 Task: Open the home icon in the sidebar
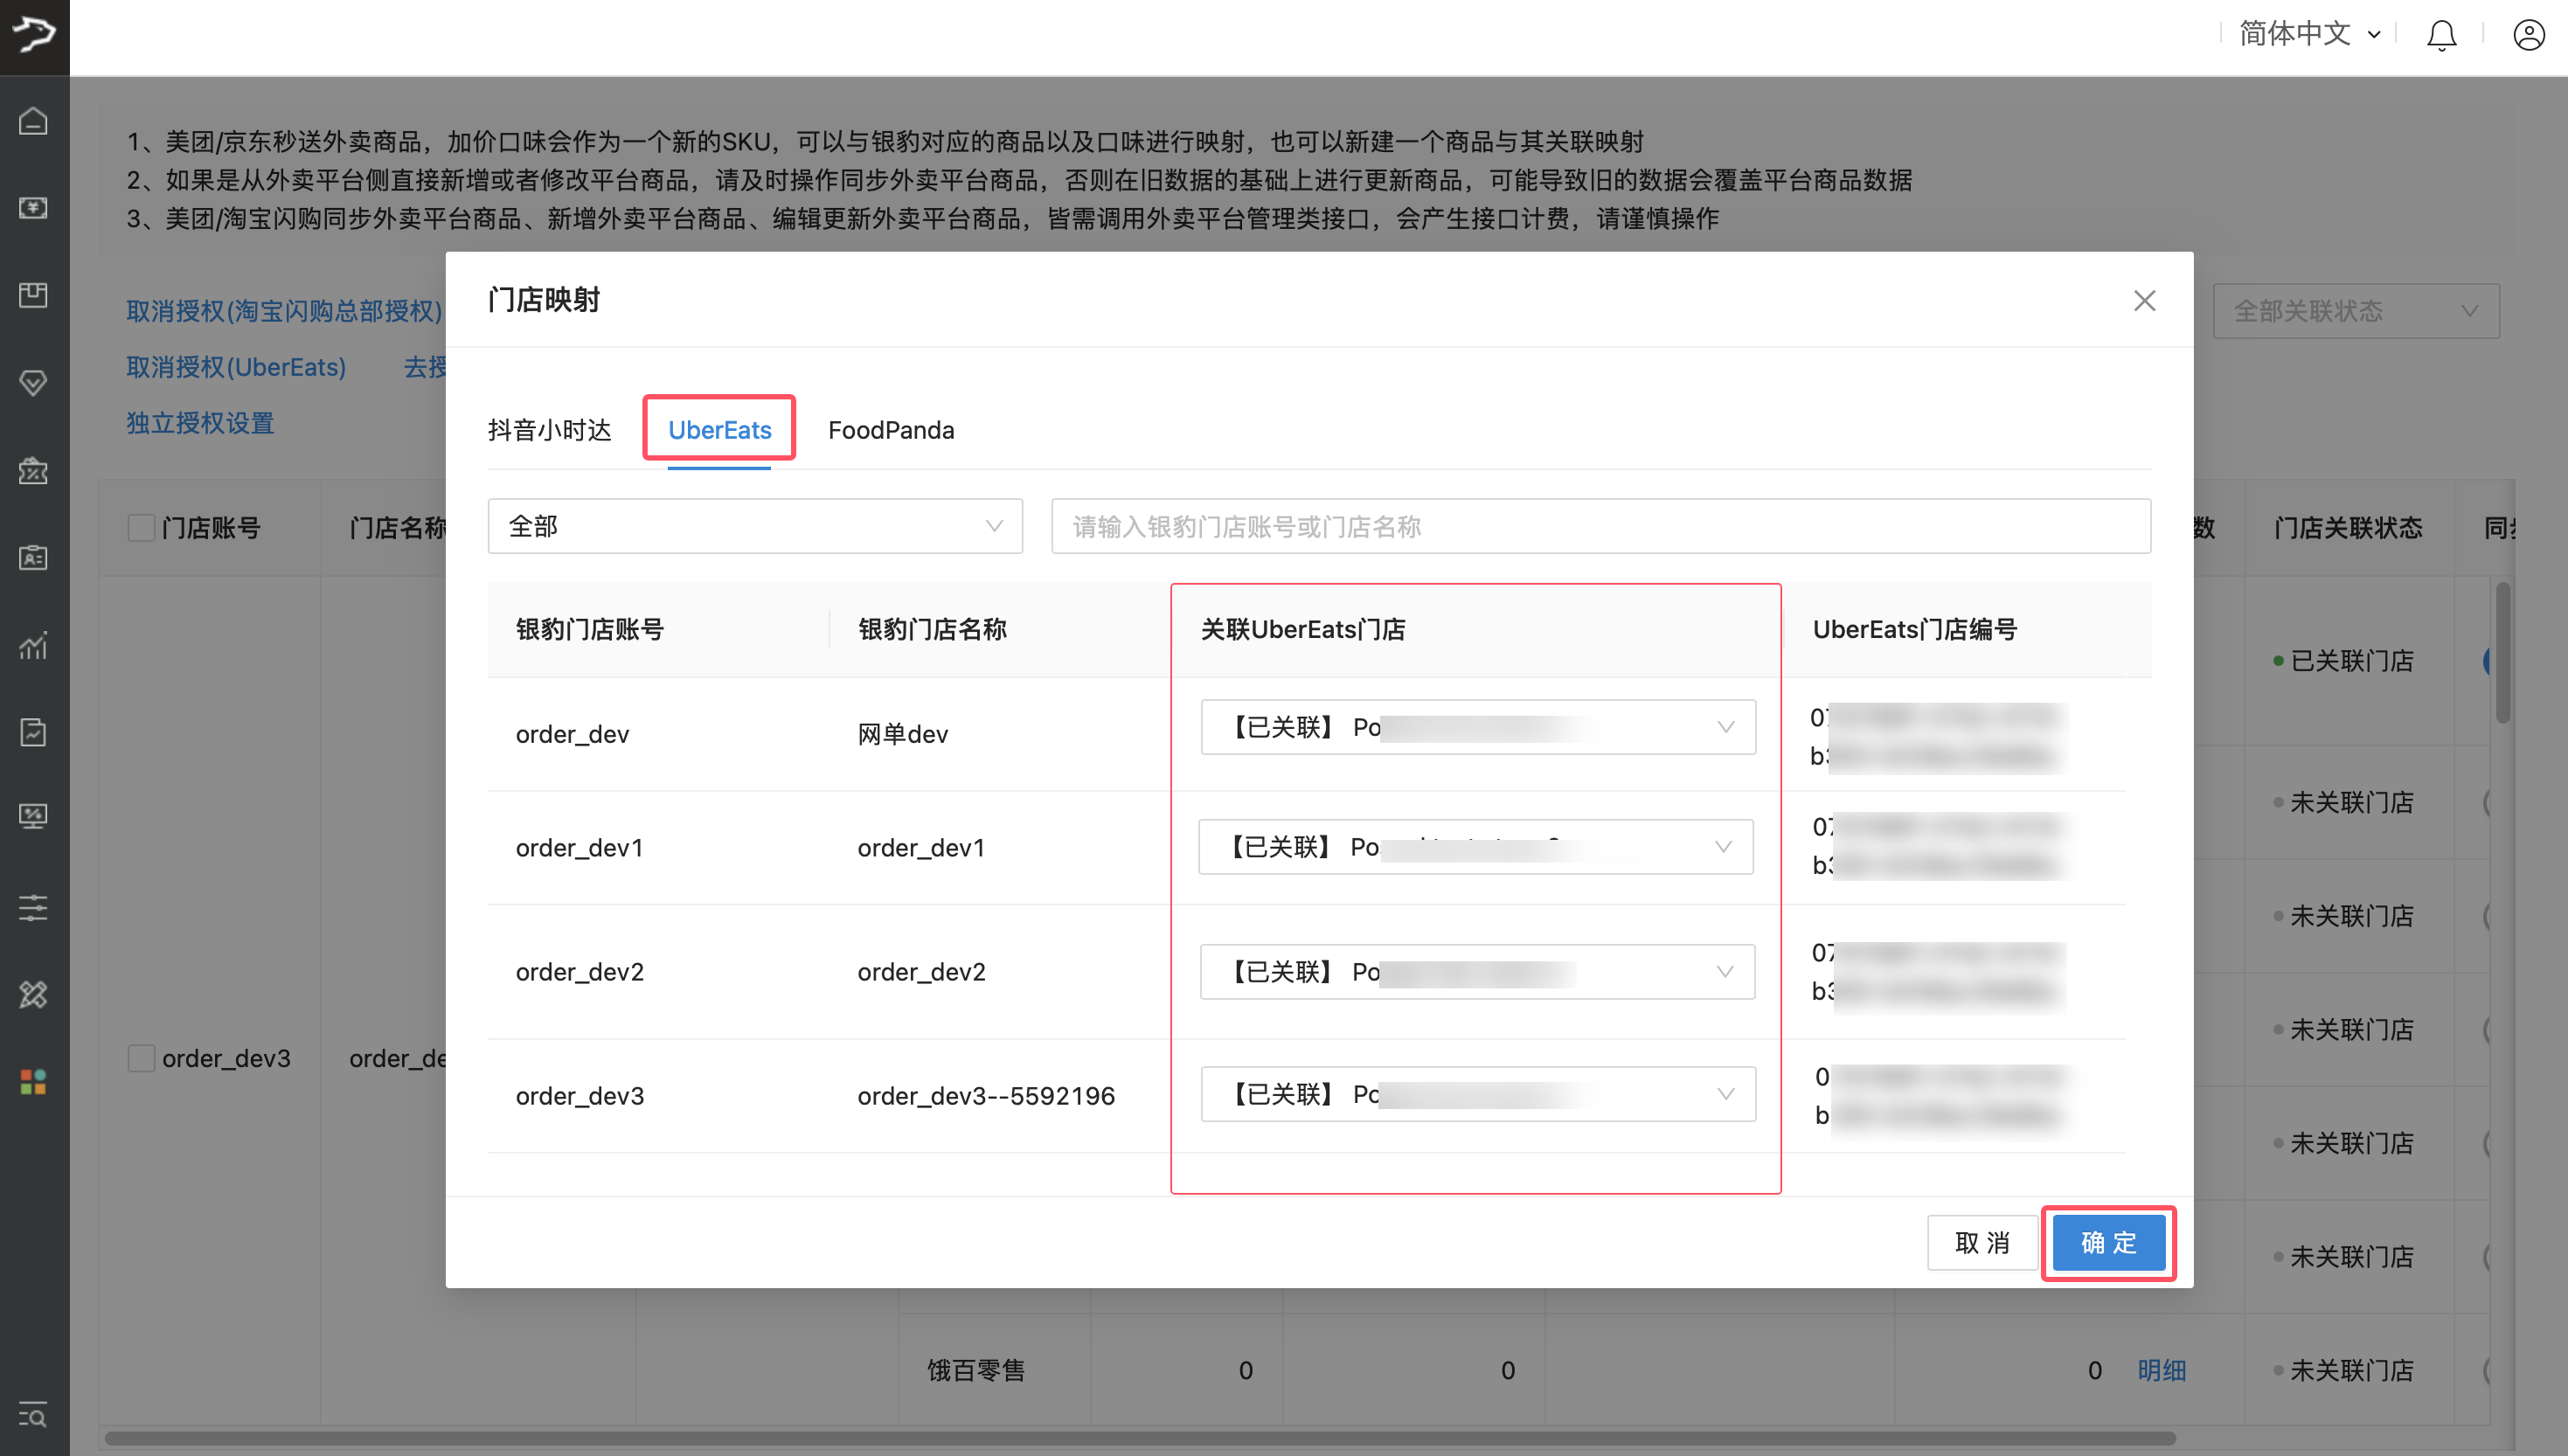tap(34, 121)
